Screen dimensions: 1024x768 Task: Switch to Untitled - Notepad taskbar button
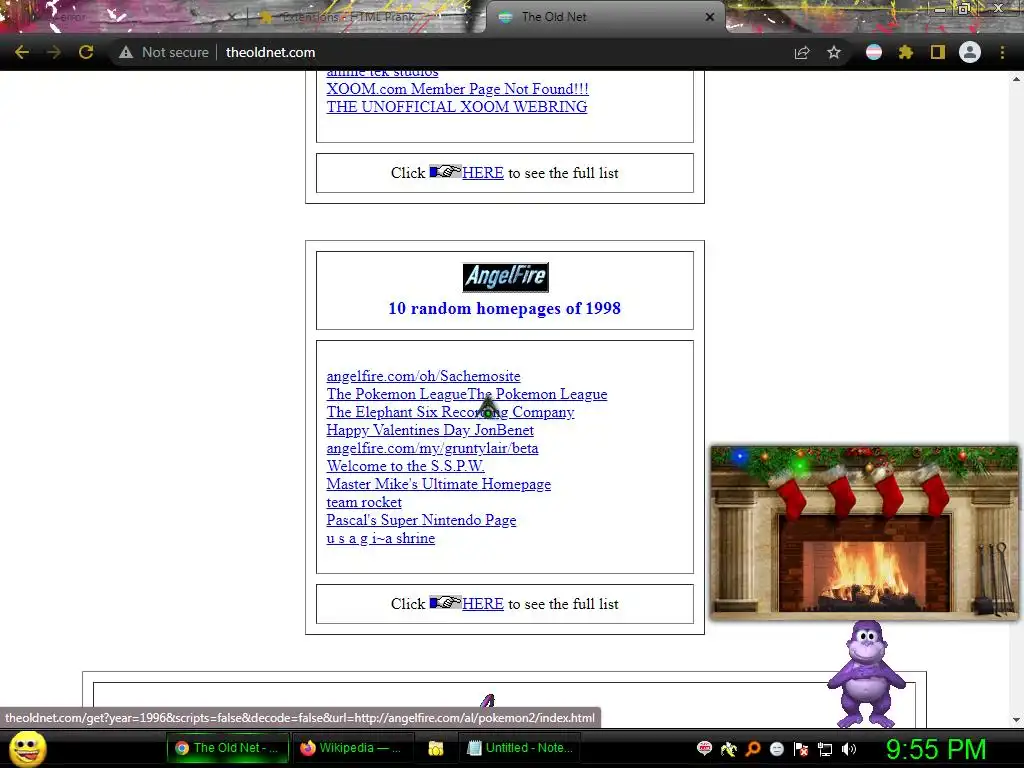[x=520, y=748]
